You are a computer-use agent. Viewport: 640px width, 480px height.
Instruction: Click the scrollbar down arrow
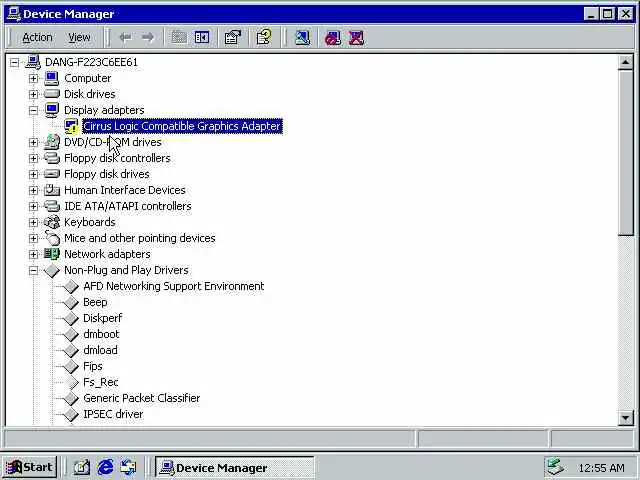pos(625,418)
